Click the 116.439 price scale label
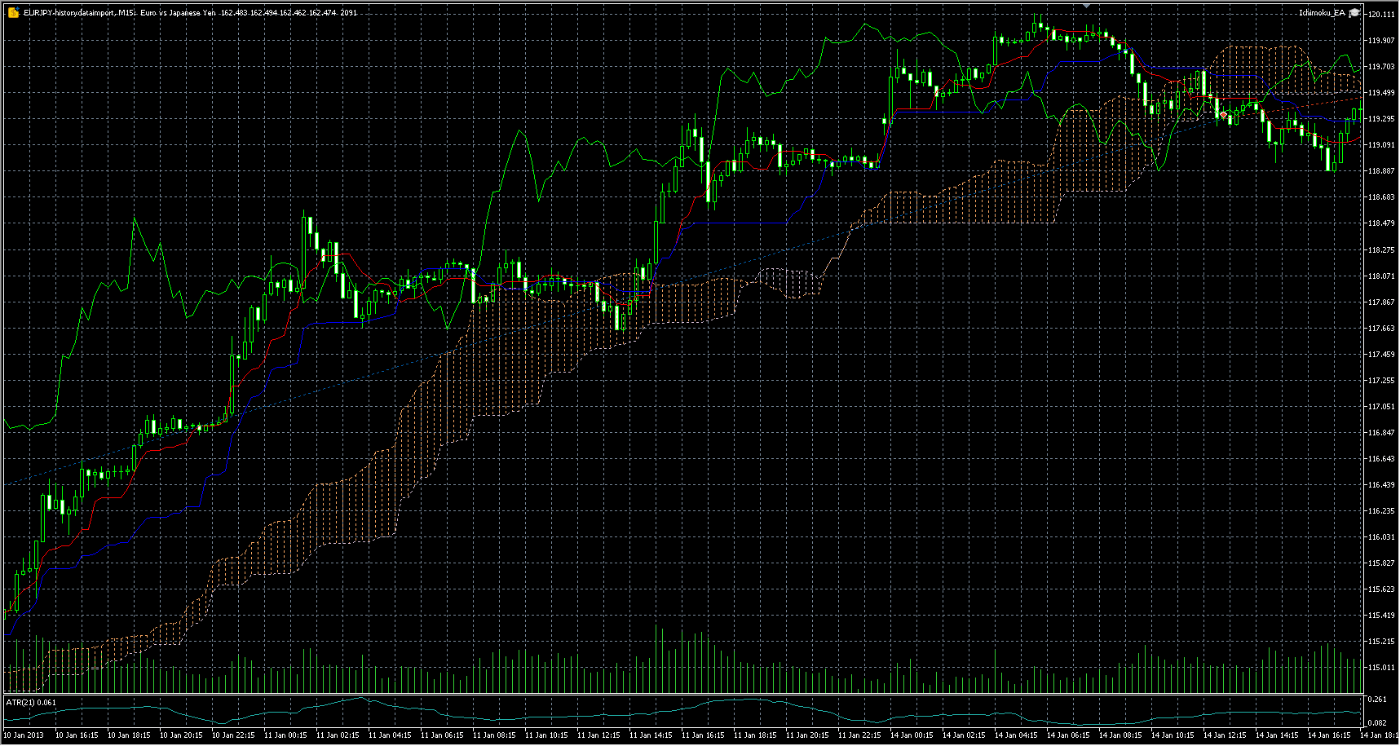The image size is (1400, 746). click(x=1381, y=485)
